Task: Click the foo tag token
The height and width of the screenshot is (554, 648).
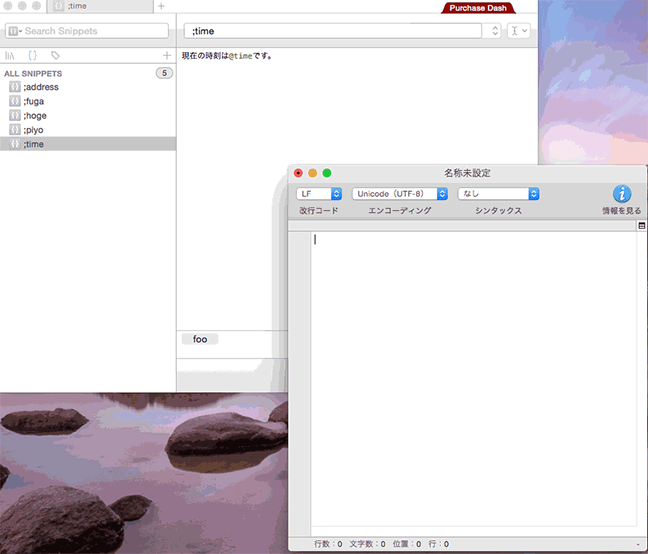Action: pos(200,339)
